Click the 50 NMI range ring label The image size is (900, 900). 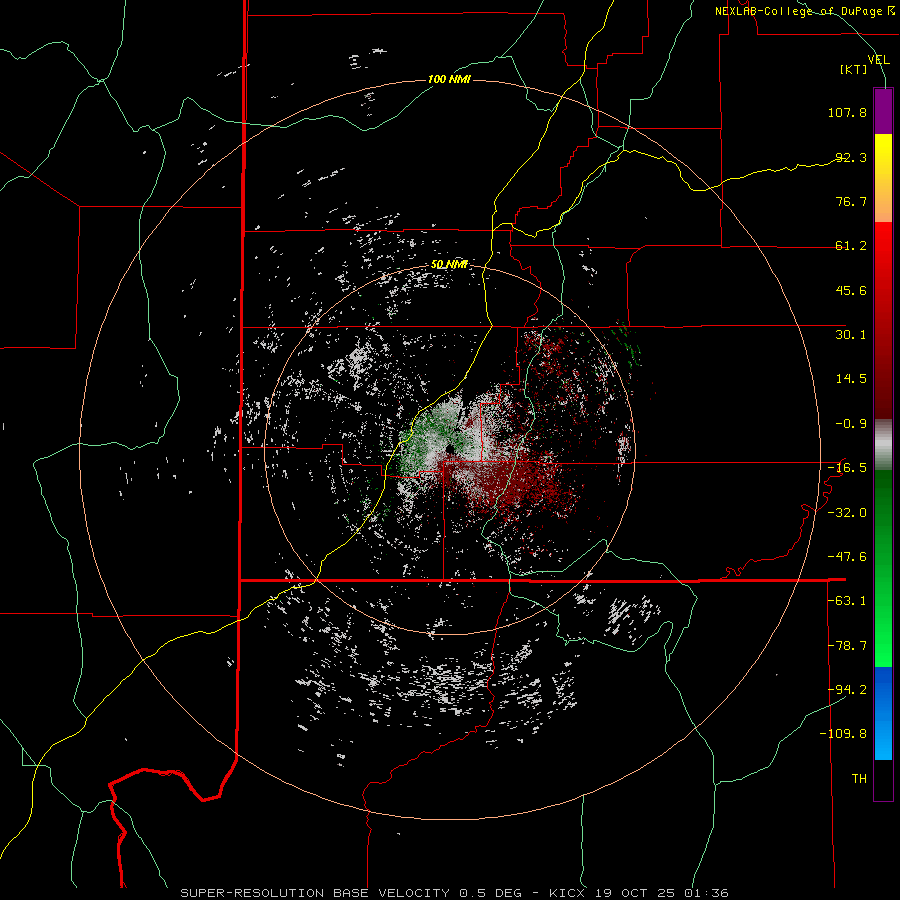[449, 265]
